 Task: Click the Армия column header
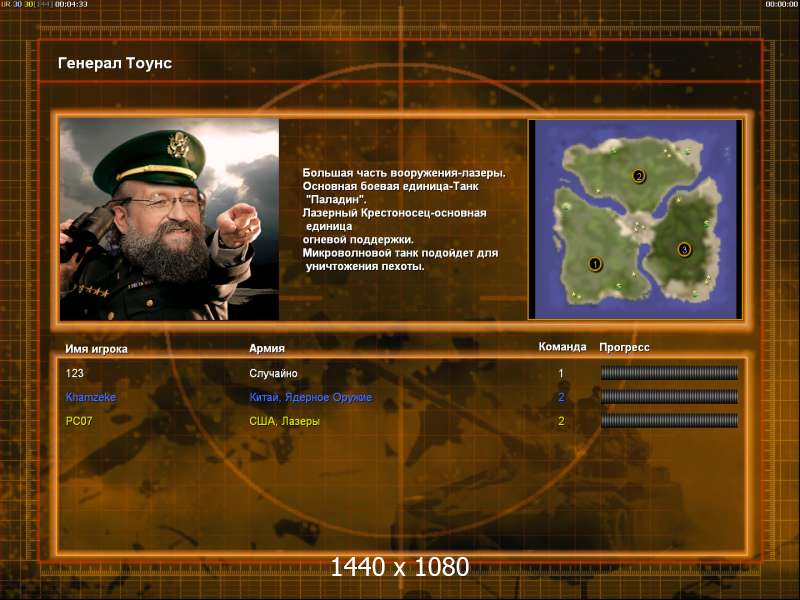click(x=267, y=348)
